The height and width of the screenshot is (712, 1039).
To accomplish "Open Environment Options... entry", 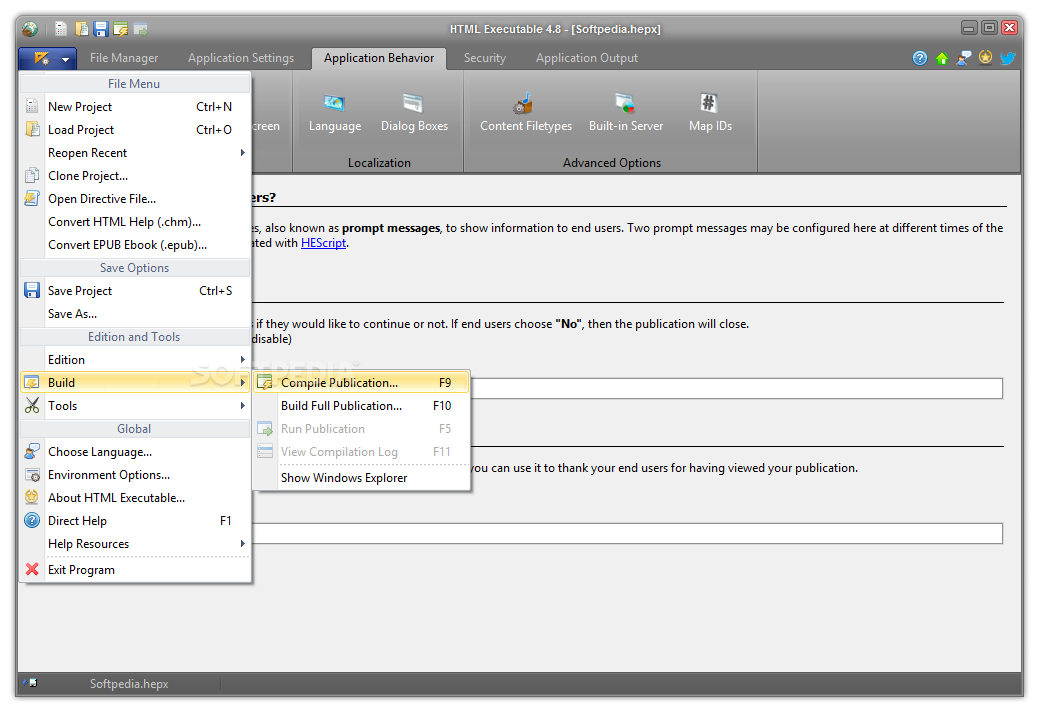I will coord(135,475).
